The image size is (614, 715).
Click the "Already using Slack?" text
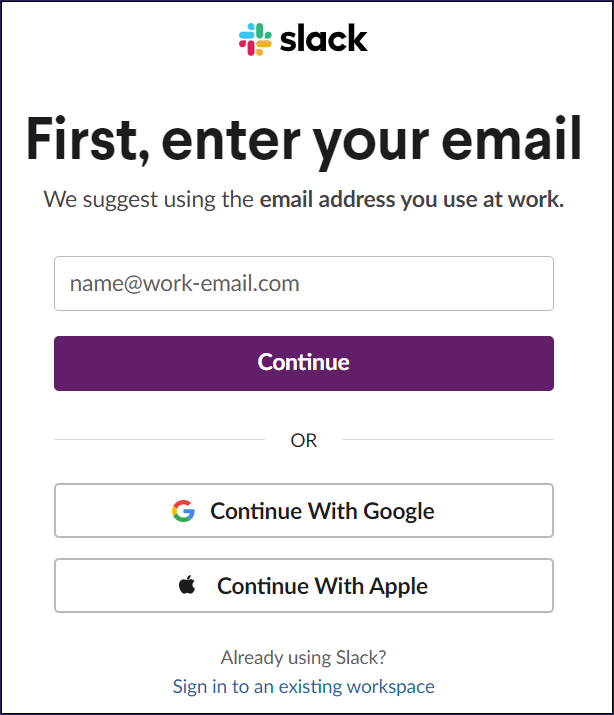303,658
